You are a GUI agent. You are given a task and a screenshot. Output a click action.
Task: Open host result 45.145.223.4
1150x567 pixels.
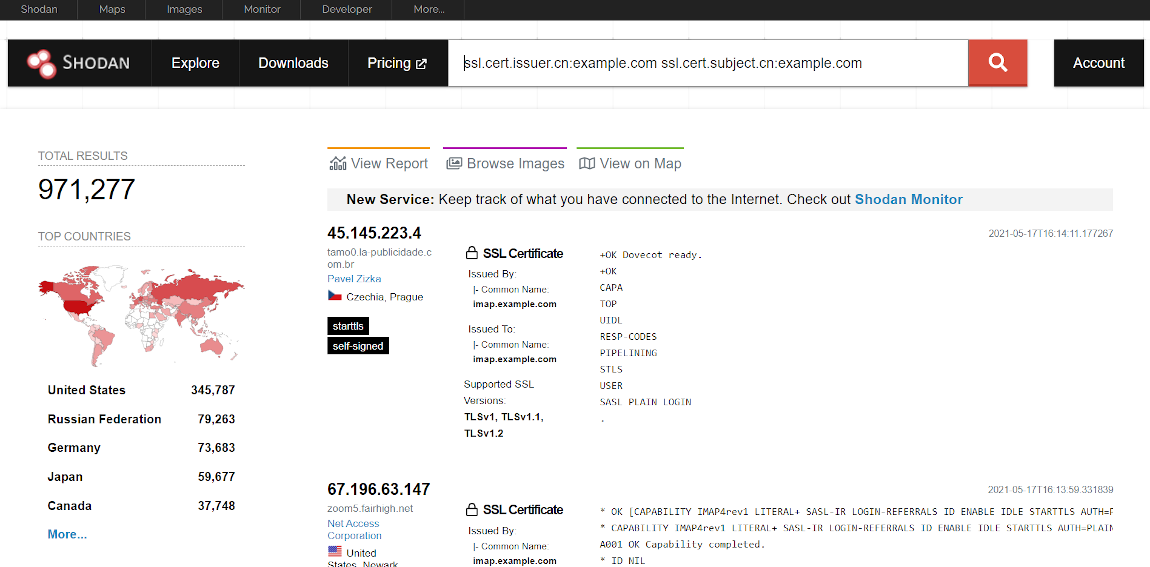[374, 234]
